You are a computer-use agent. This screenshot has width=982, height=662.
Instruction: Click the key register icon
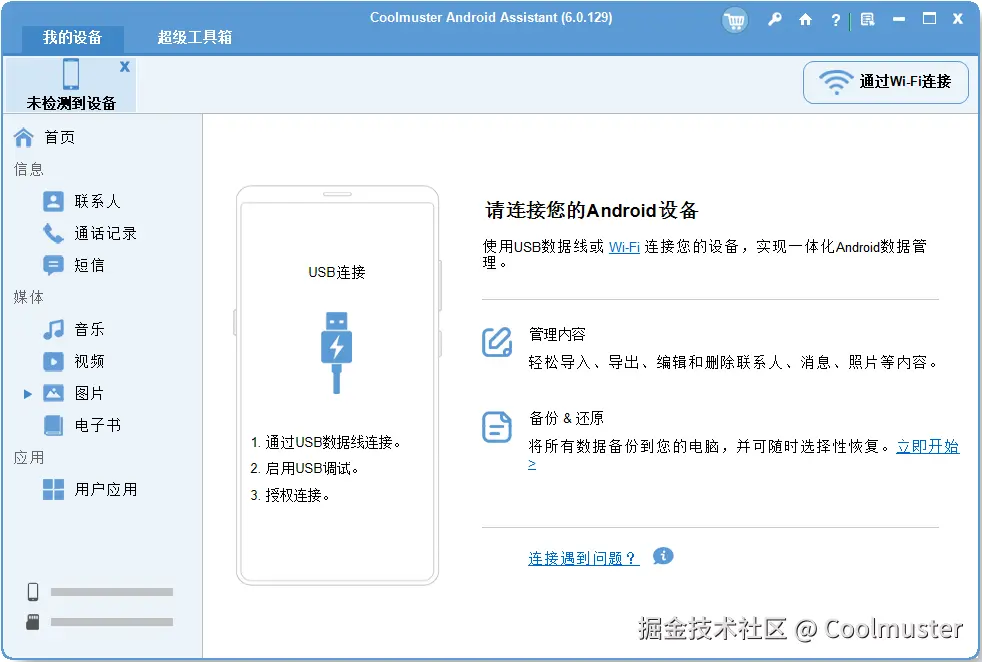pyautogui.click(x=775, y=19)
